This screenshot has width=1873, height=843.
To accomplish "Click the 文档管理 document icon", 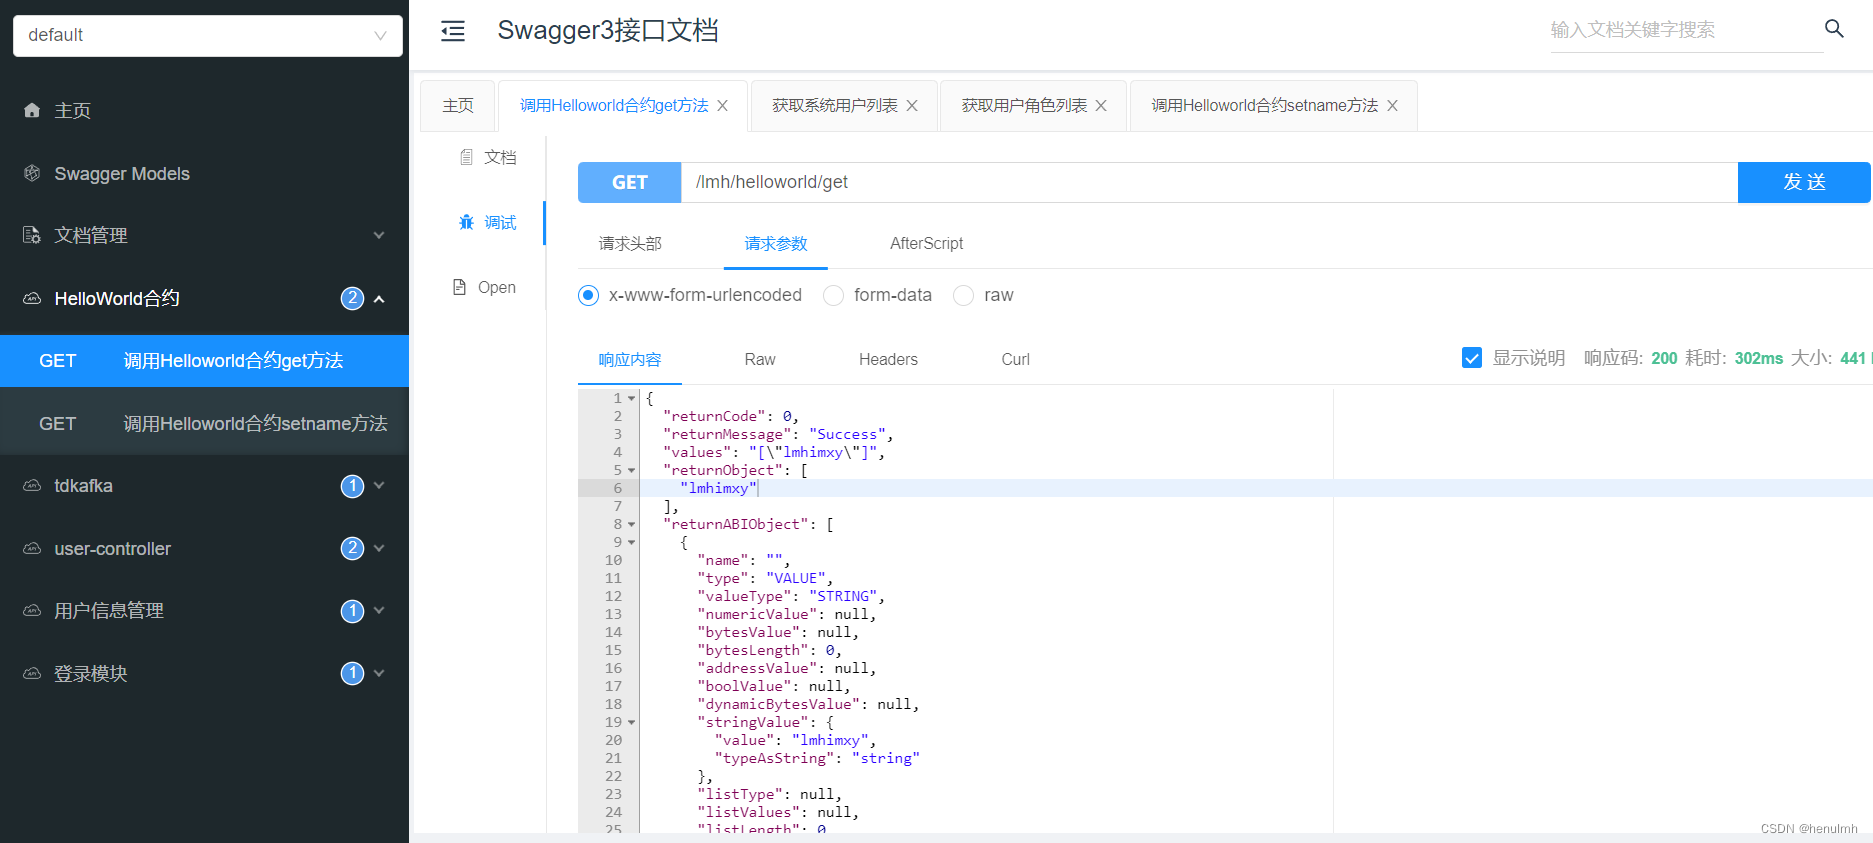I will 32,235.
